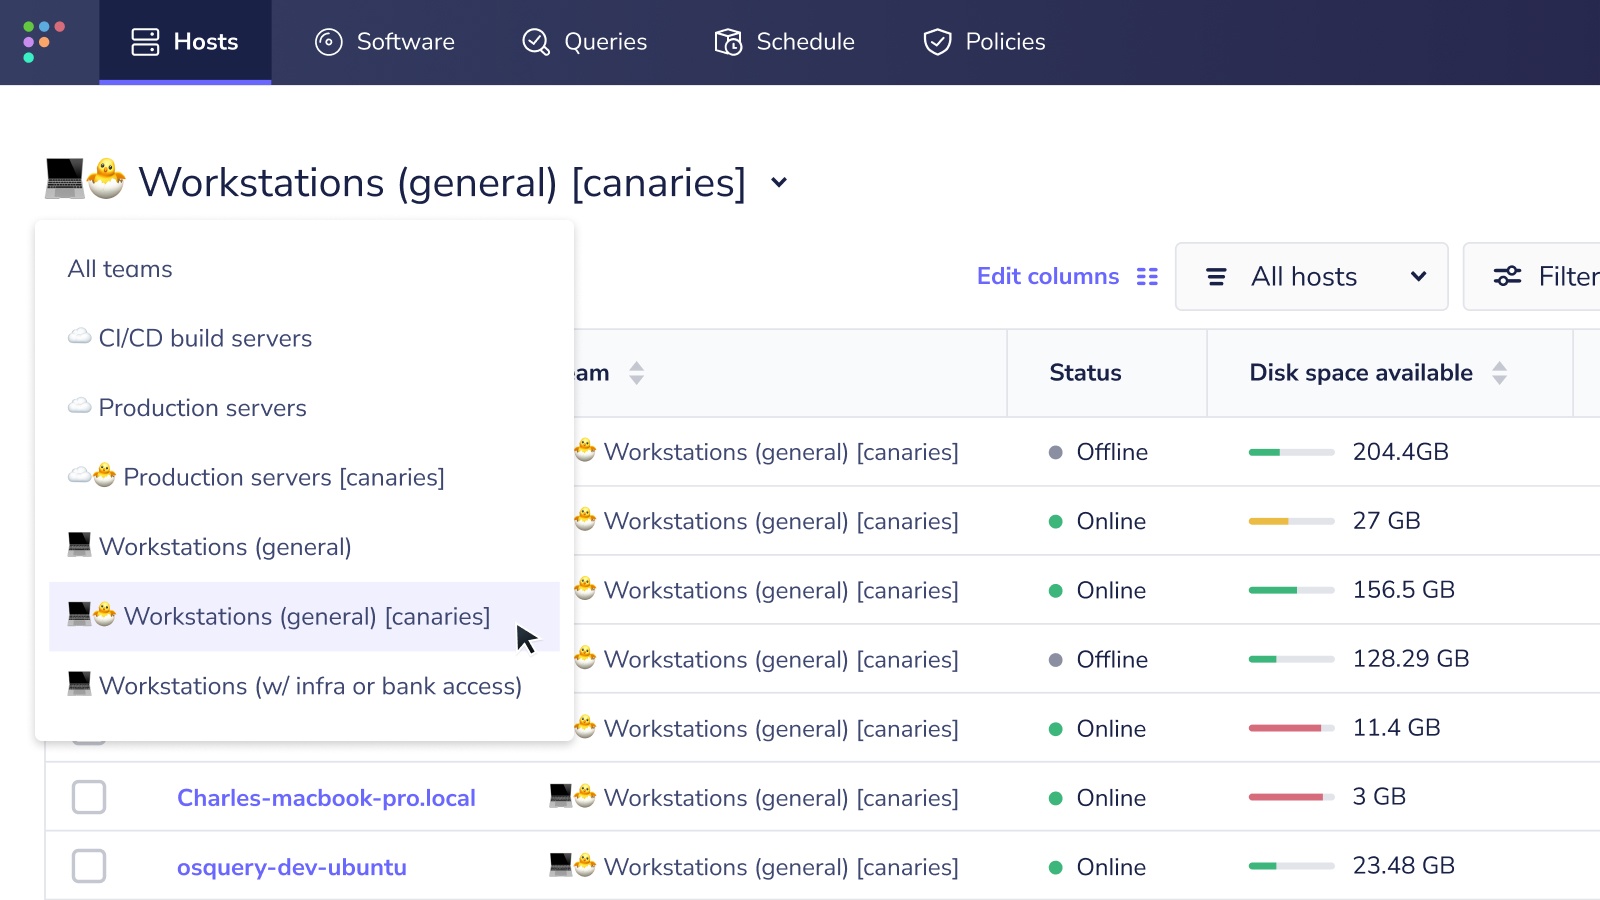Click the Filter sliders icon

pos(1507,277)
